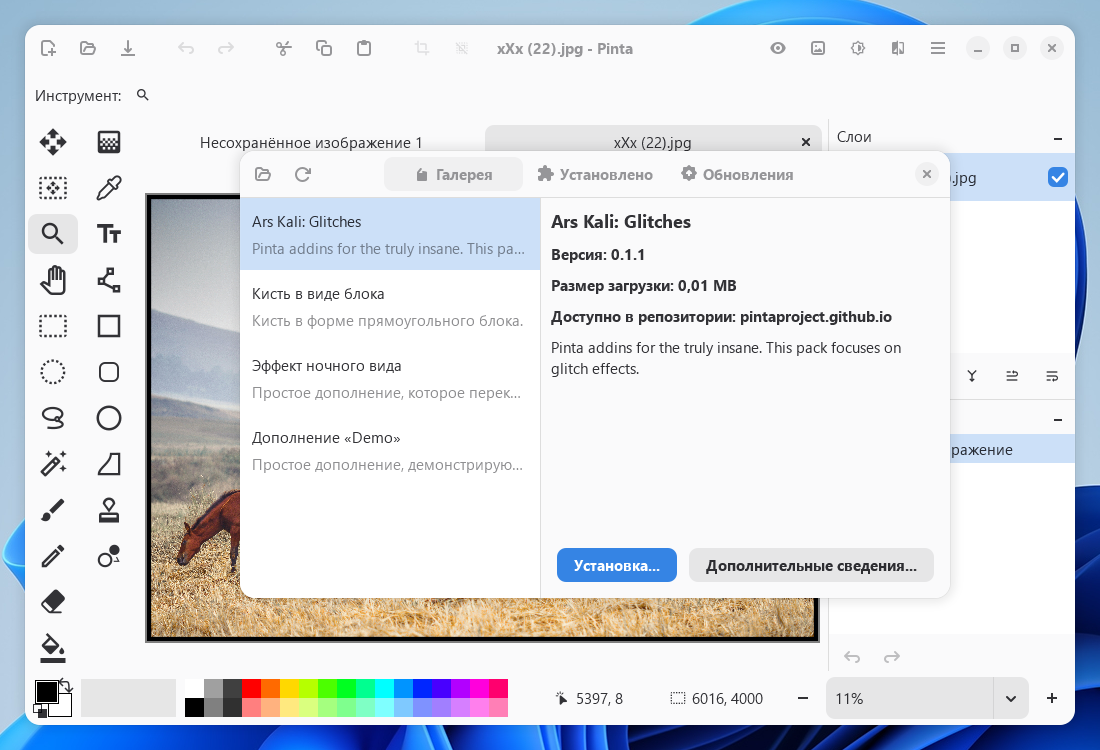The width and height of the screenshot is (1100, 750).
Task: Select the Pencil tool
Action: coord(53,556)
